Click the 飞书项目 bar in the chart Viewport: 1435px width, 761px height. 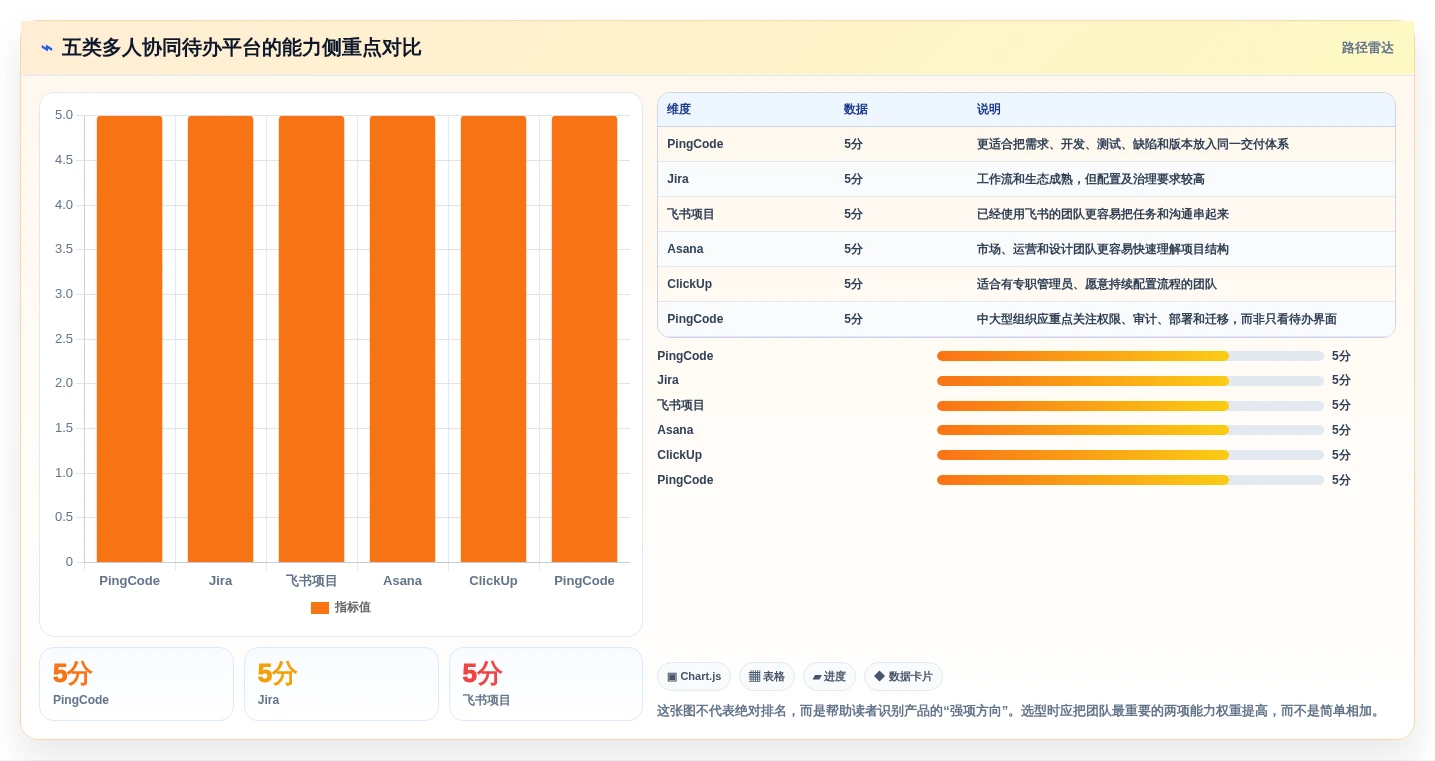(311, 339)
